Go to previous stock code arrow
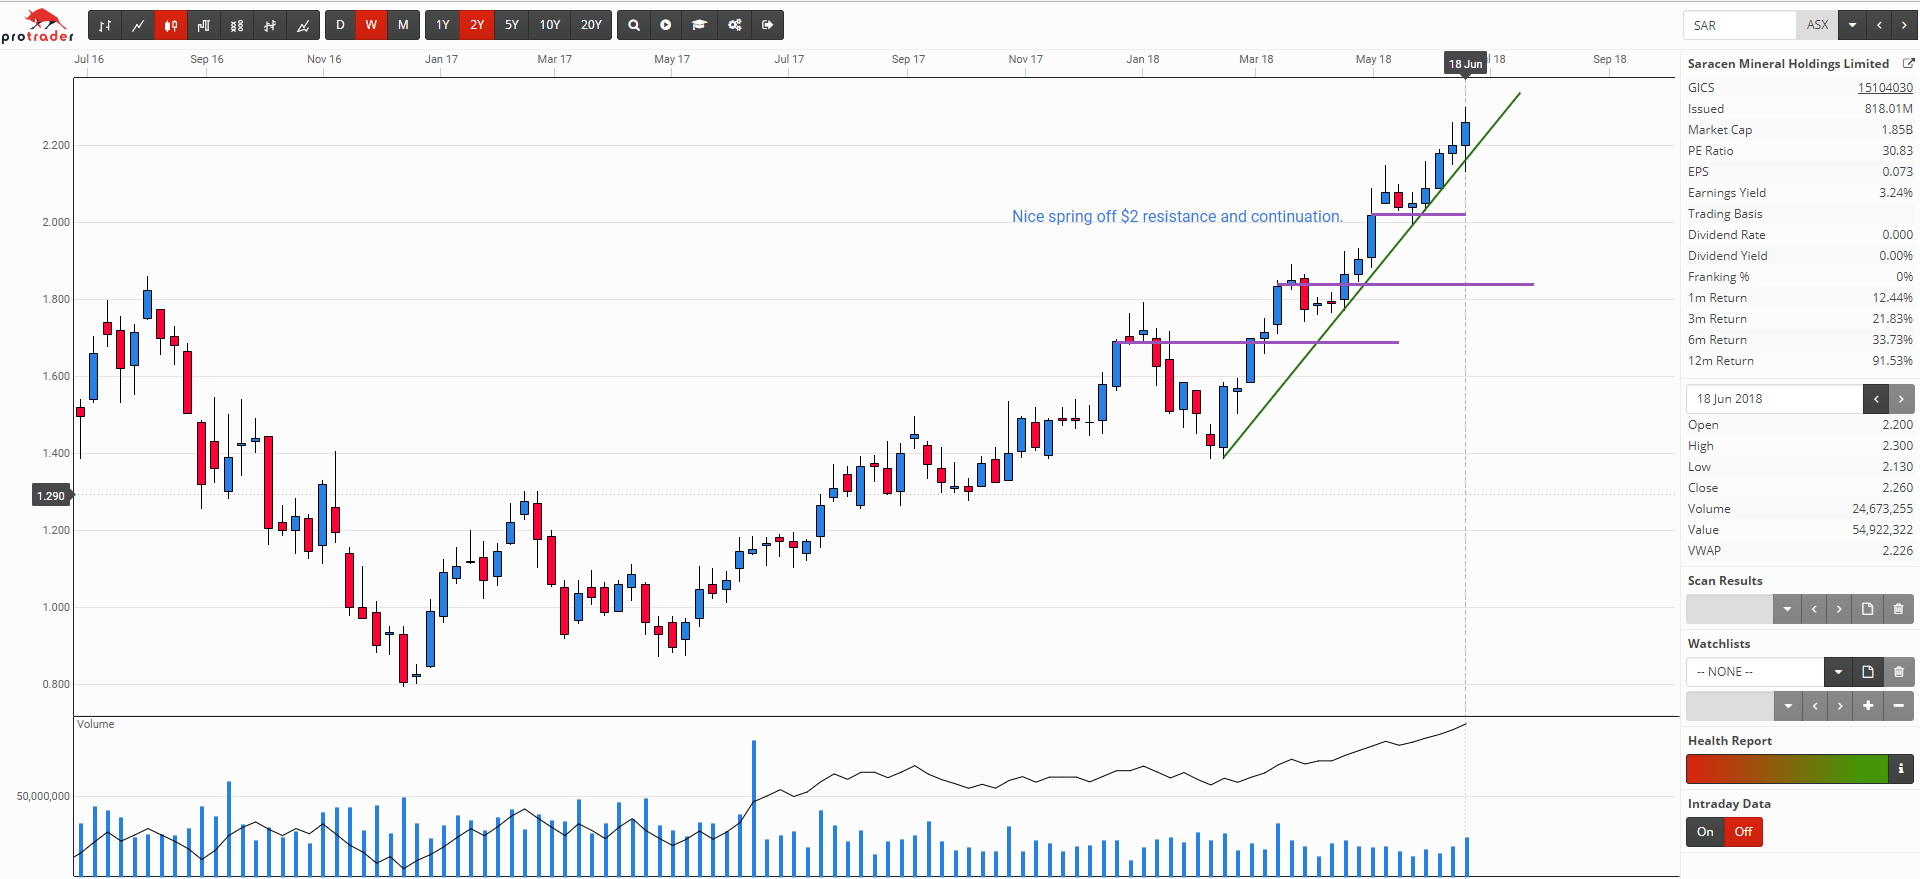The height and width of the screenshot is (879, 1920). (1878, 25)
